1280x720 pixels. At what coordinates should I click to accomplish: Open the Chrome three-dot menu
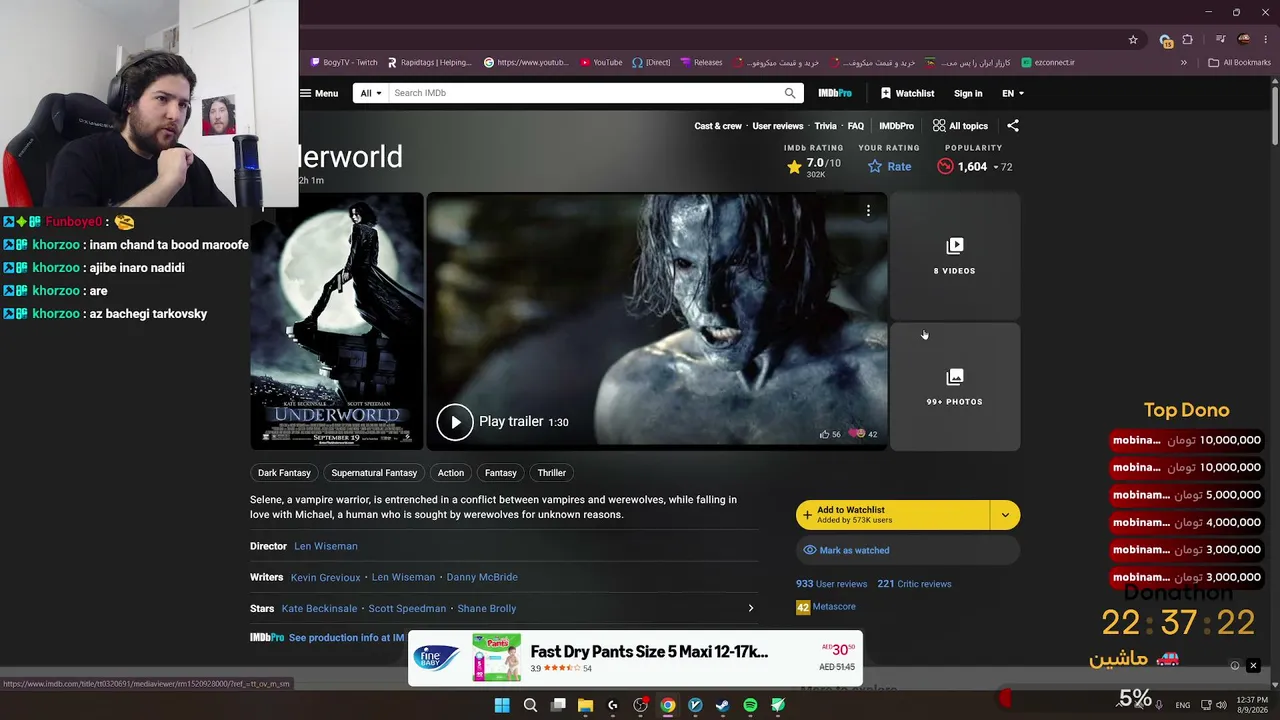[1264, 40]
